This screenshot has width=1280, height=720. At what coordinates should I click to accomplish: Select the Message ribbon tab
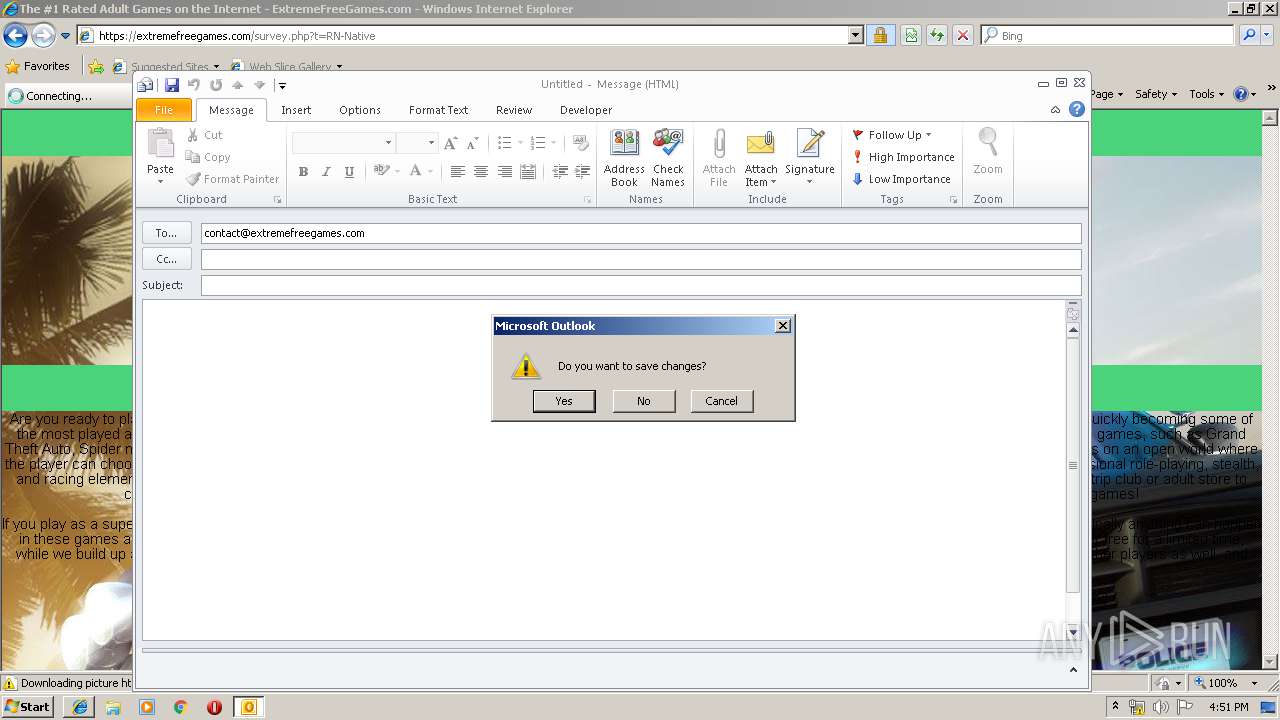(x=231, y=110)
